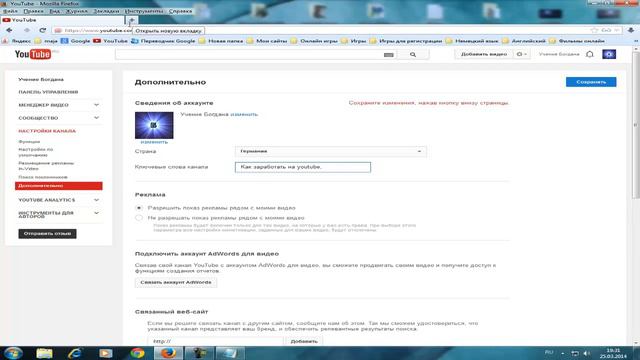Open Функции under channel settings
Screen dimensions: 640x360
tap(29, 142)
